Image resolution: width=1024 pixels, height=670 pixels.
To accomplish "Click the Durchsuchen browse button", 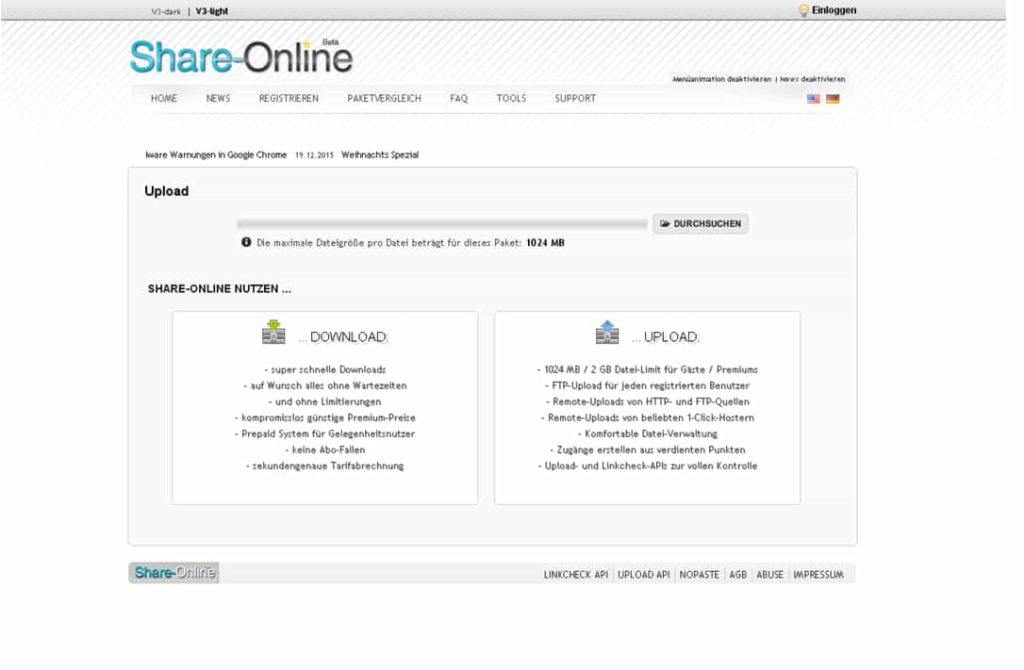I will [x=701, y=223].
